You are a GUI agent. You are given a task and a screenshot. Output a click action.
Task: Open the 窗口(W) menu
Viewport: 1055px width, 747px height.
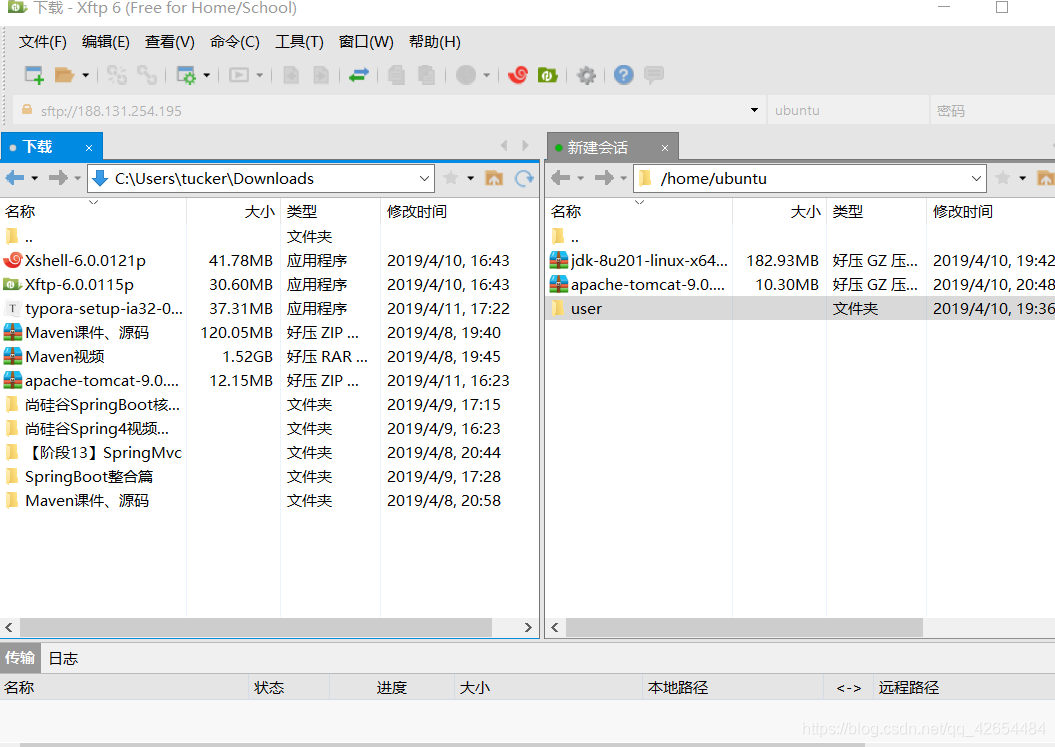pyautogui.click(x=366, y=42)
